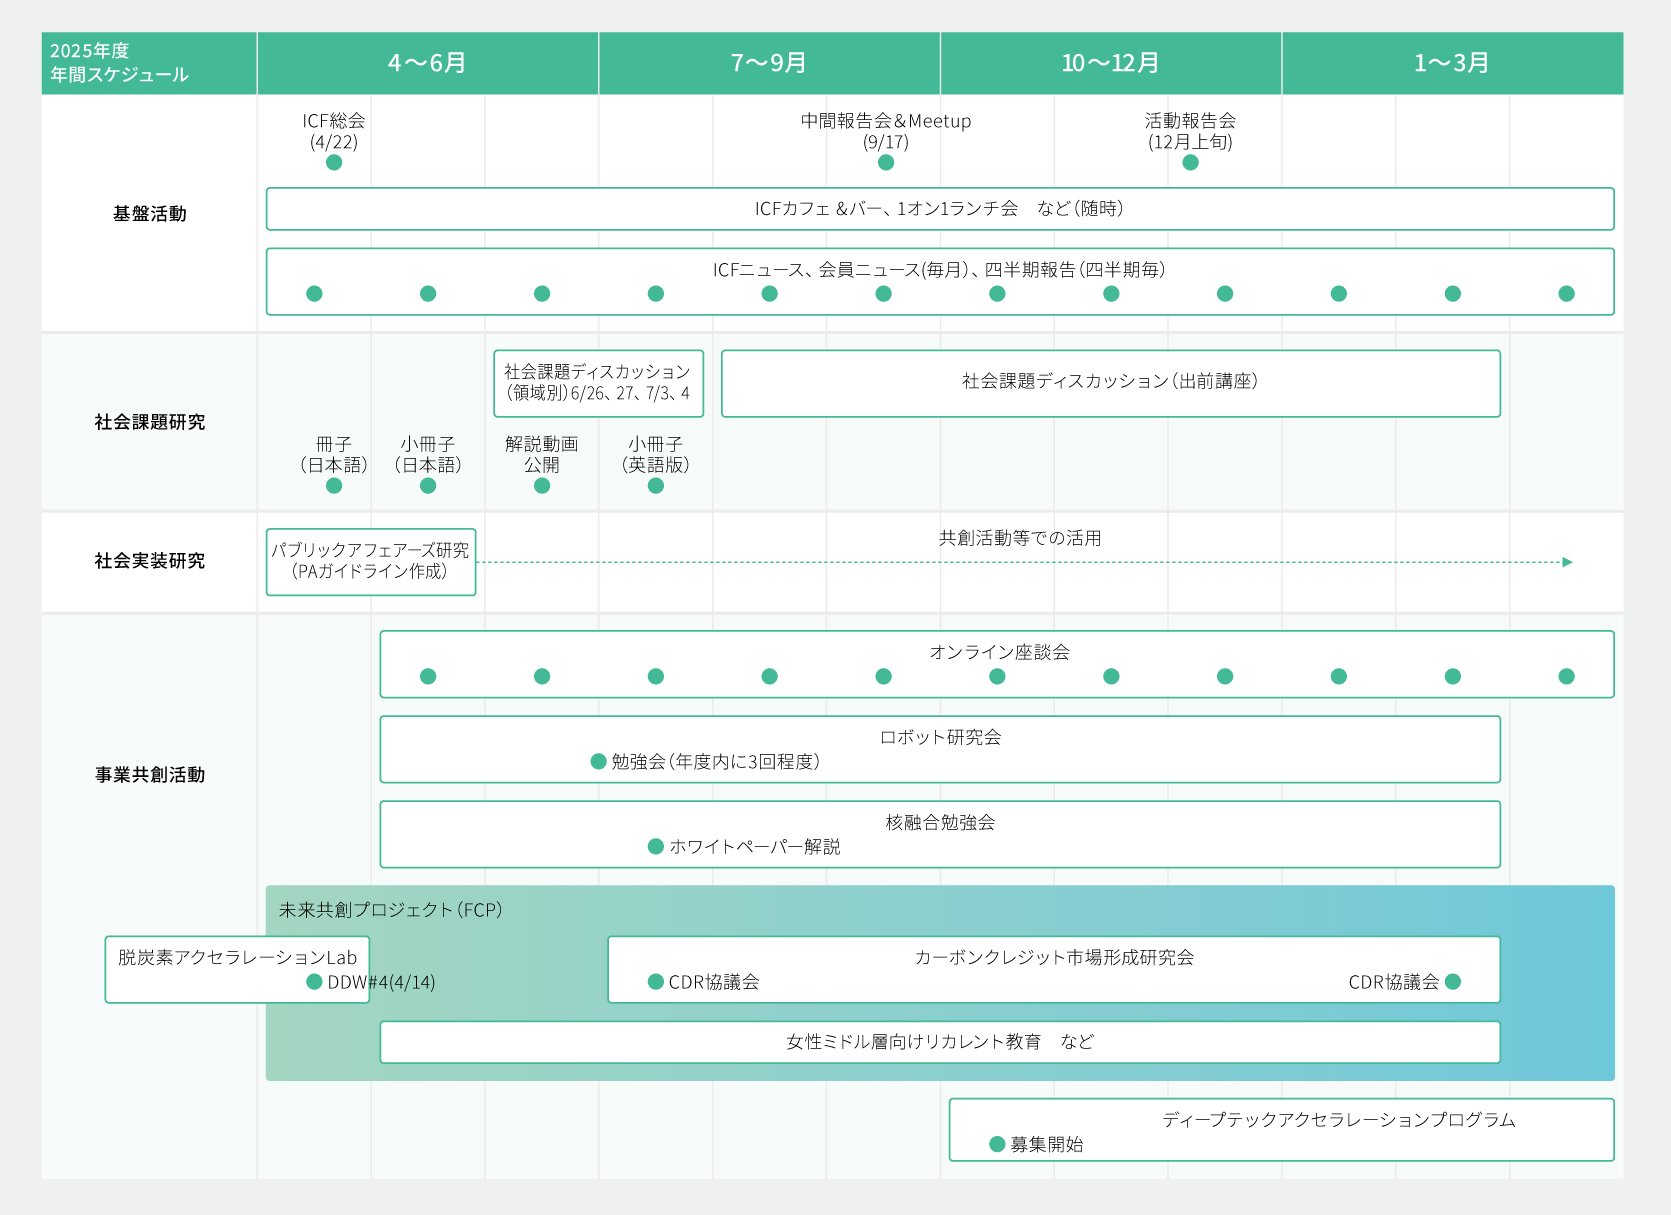
Task: Click the ICFニュース、会員ニュース label
Action: pyautogui.click(x=939, y=269)
